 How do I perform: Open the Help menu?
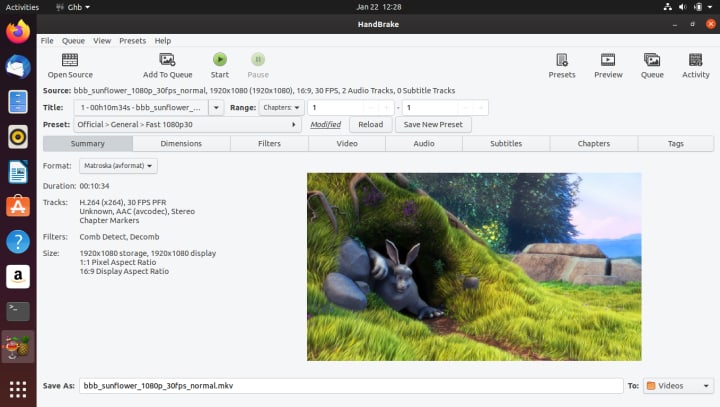163,40
